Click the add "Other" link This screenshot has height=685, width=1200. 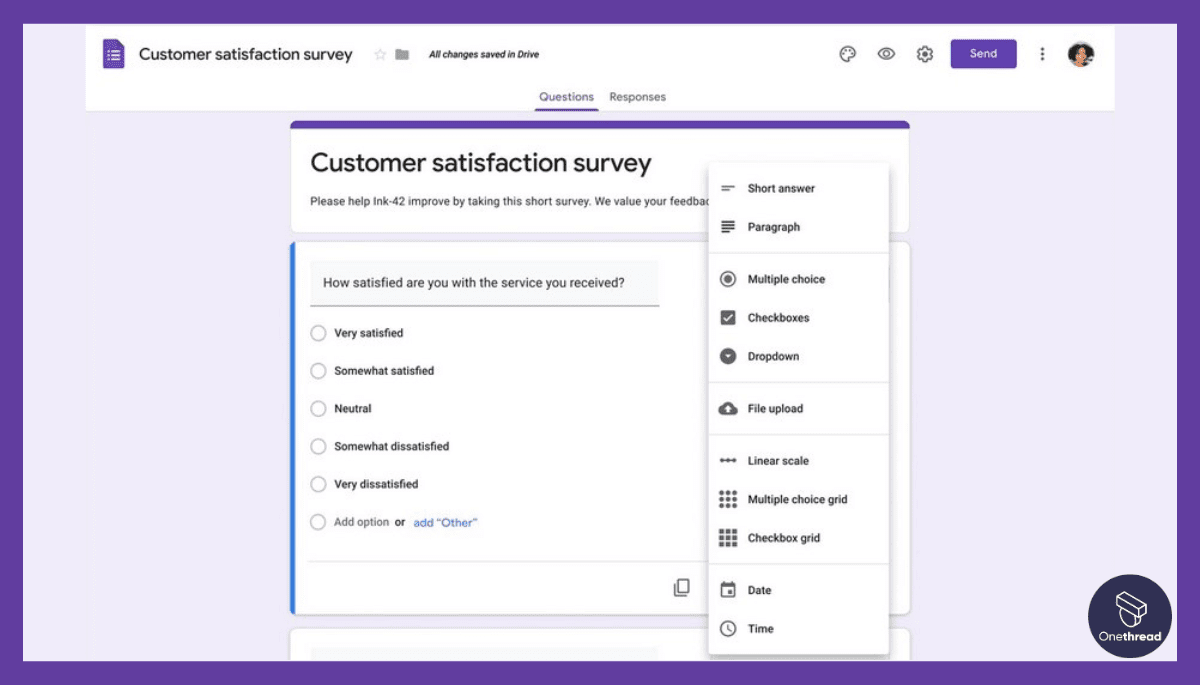pos(444,522)
